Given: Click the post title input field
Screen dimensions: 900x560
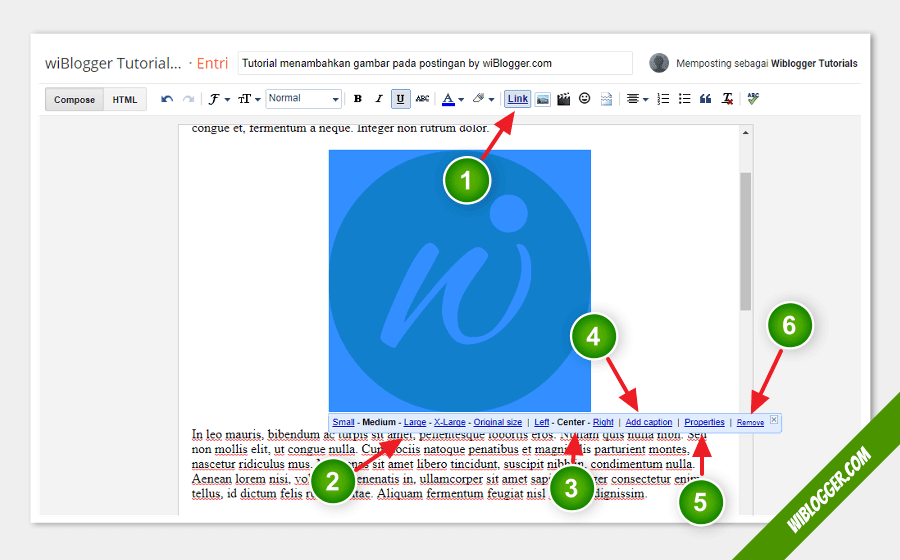Looking at the screenshot, I should click(x=435, y=63).
